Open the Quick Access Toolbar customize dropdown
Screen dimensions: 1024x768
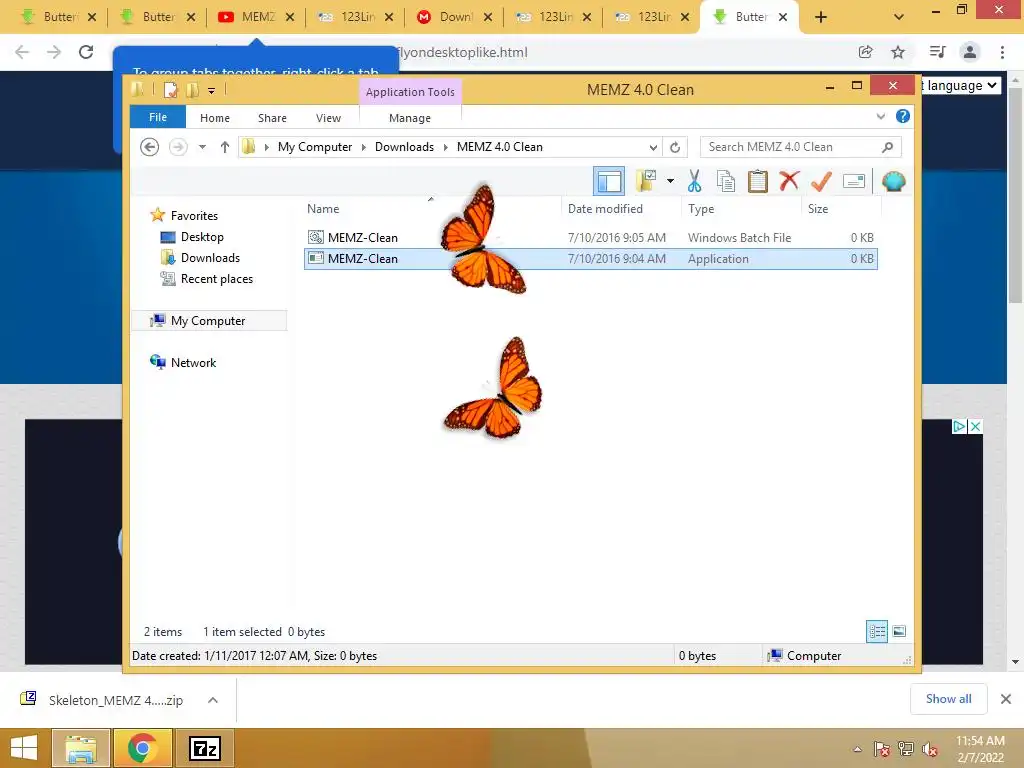(x=212, y=91)
